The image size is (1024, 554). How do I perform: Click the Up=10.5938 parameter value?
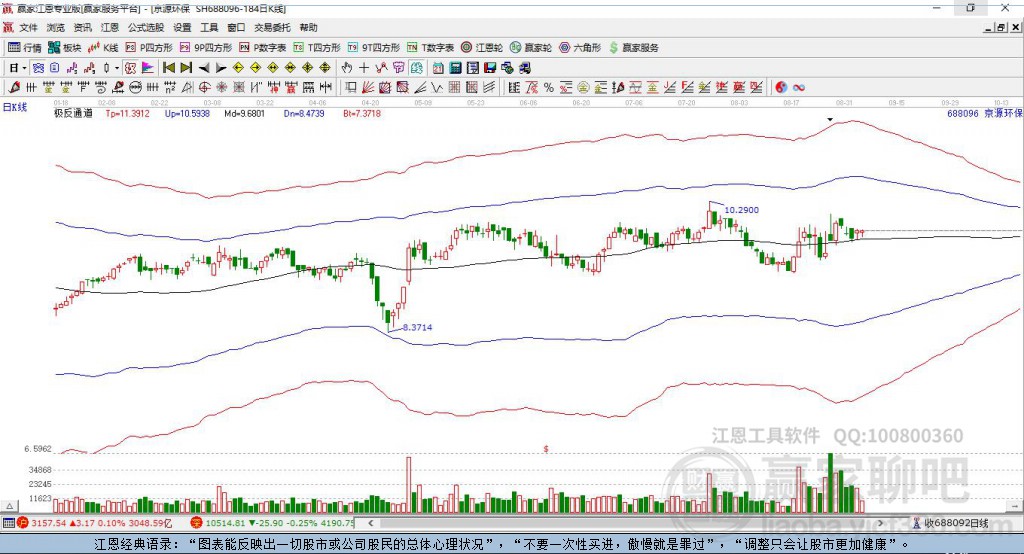(187, 113)
